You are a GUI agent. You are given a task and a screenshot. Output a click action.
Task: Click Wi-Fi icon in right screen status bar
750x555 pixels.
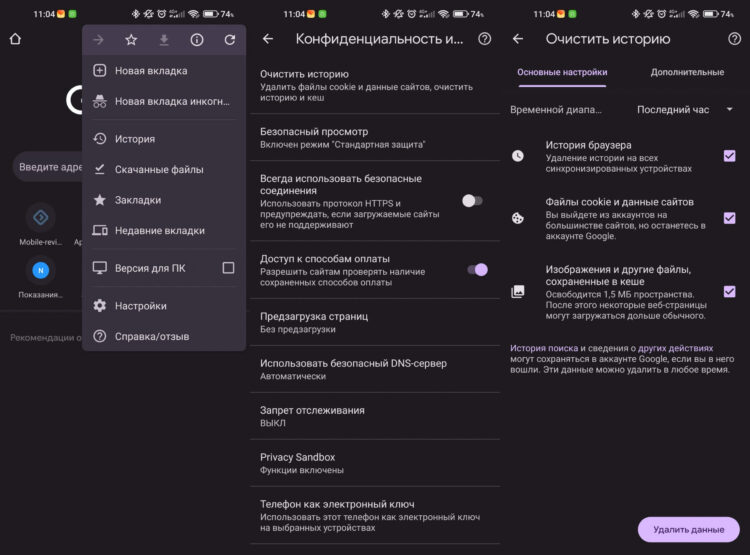point(694,14)
